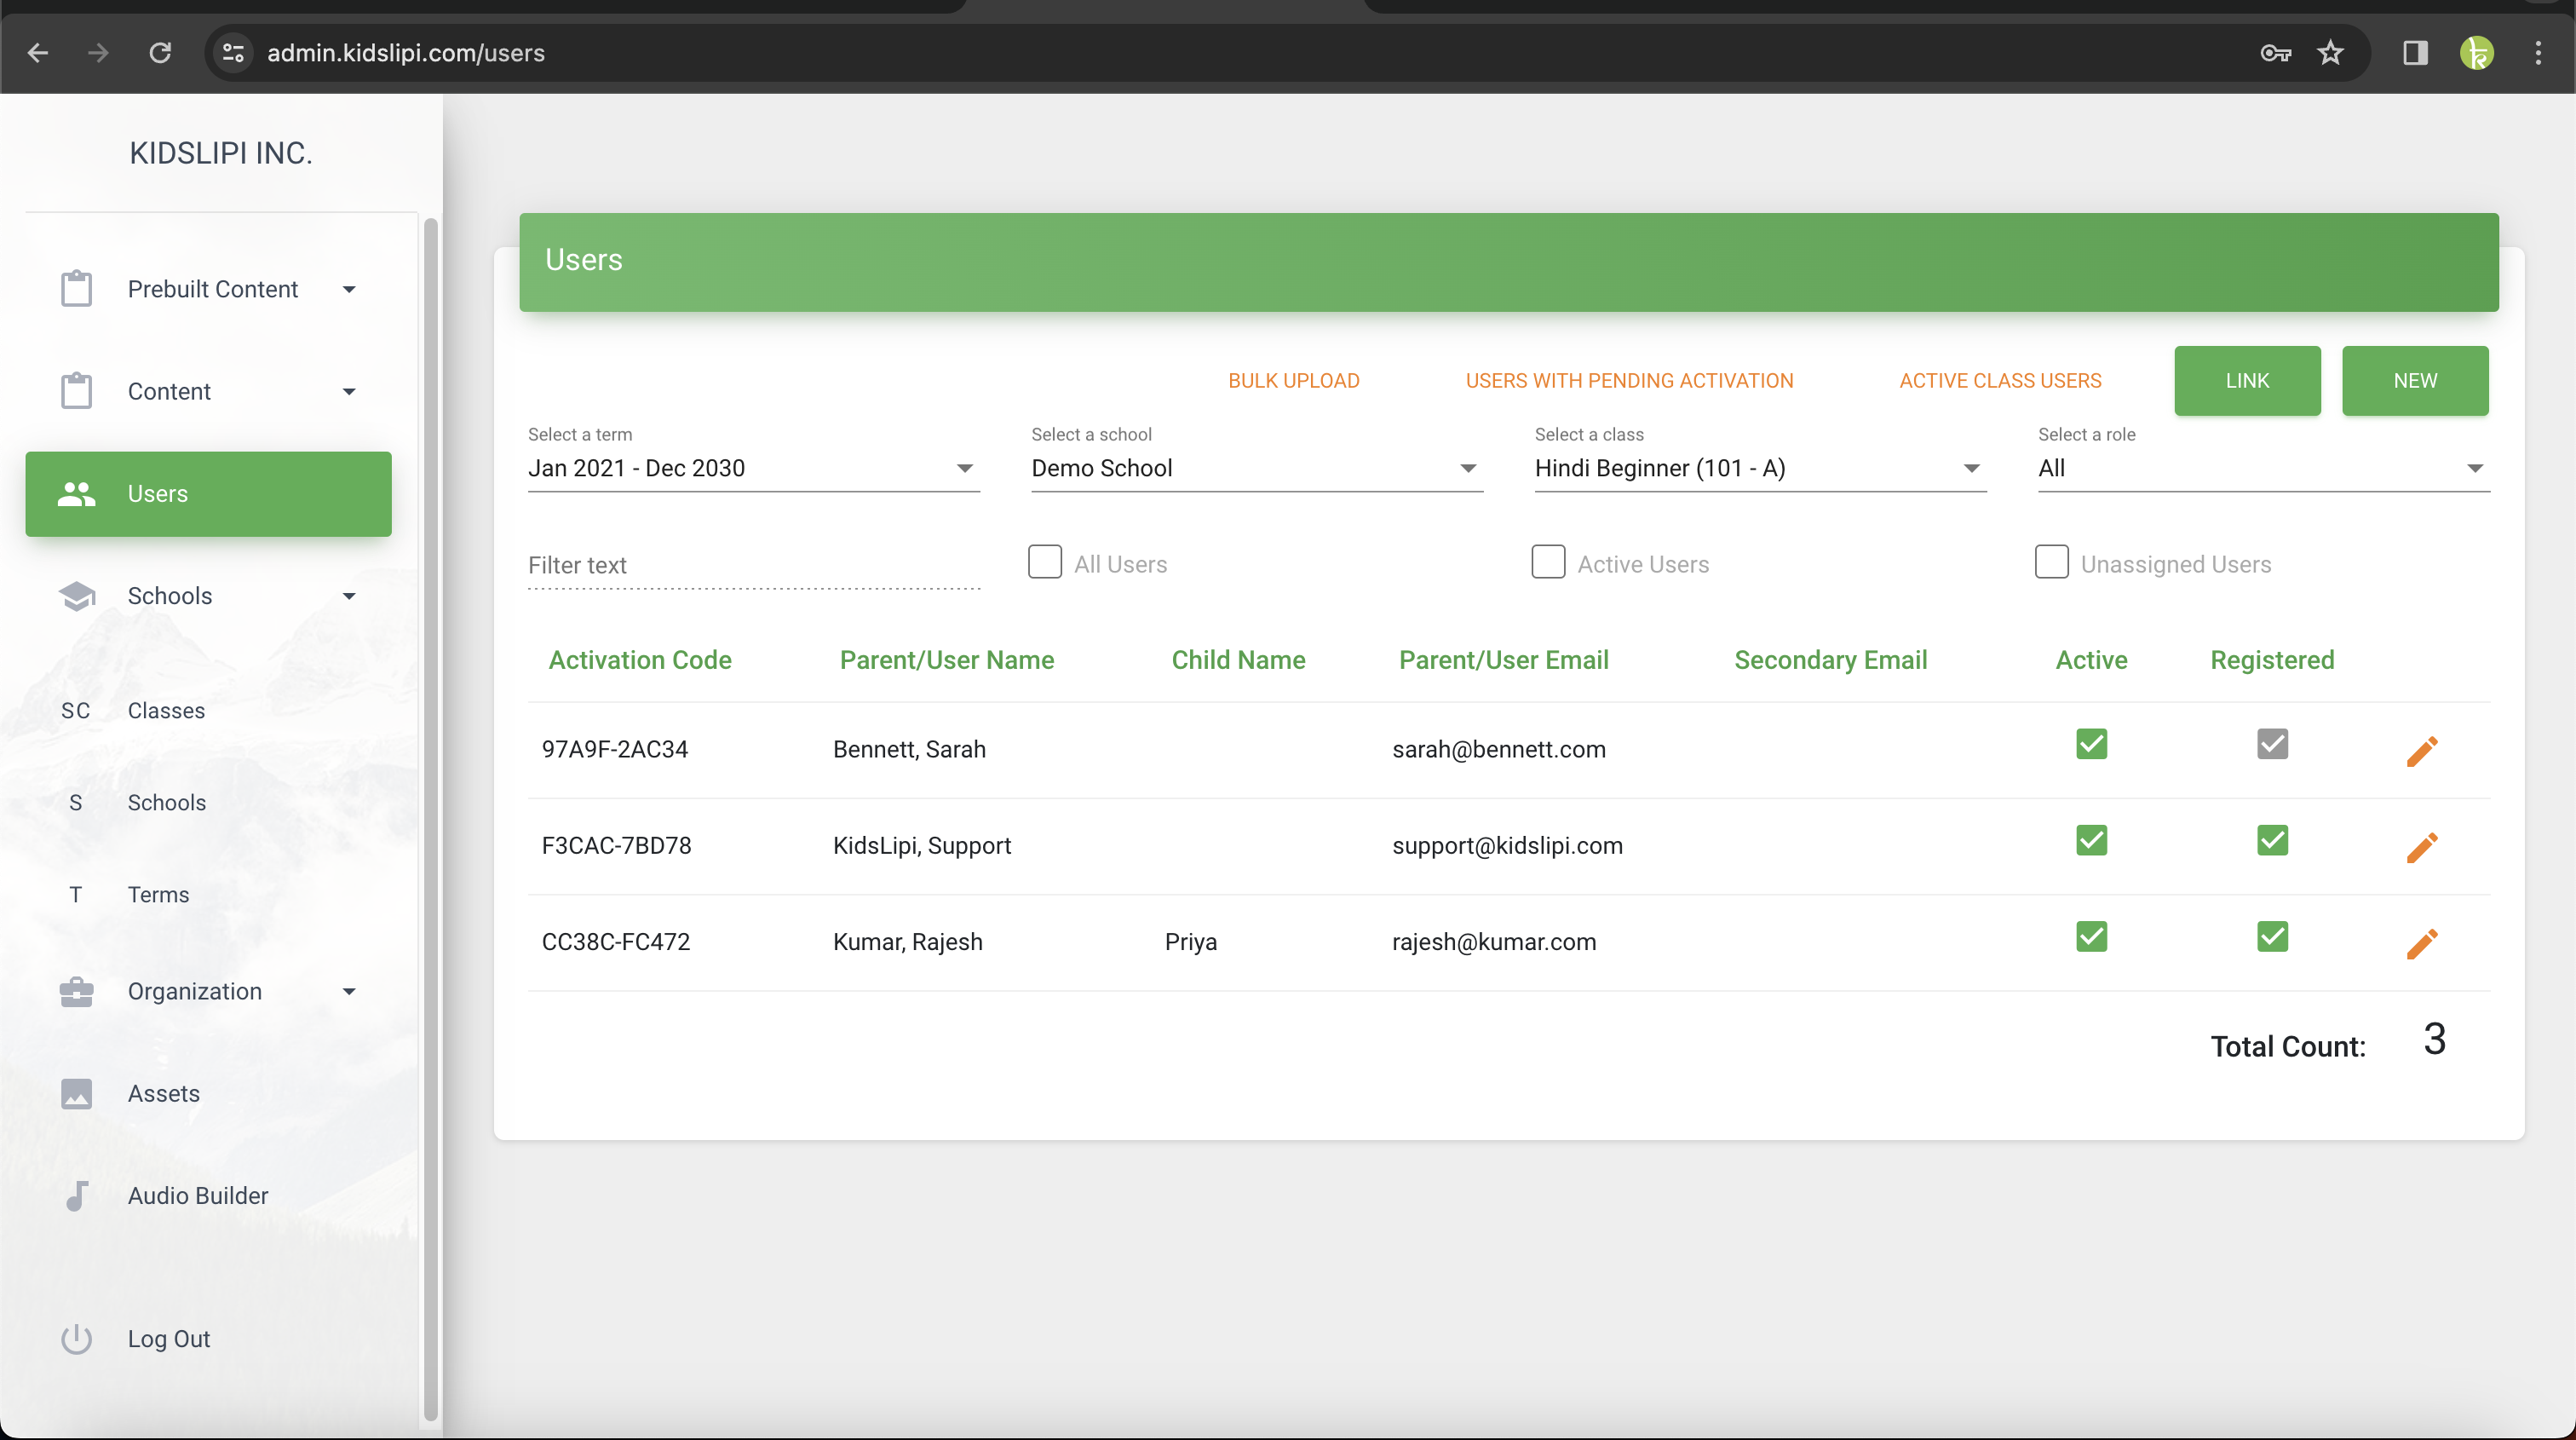Open Audio Builder music note icon
2576x1440 pixels.
click(76, 1196)
